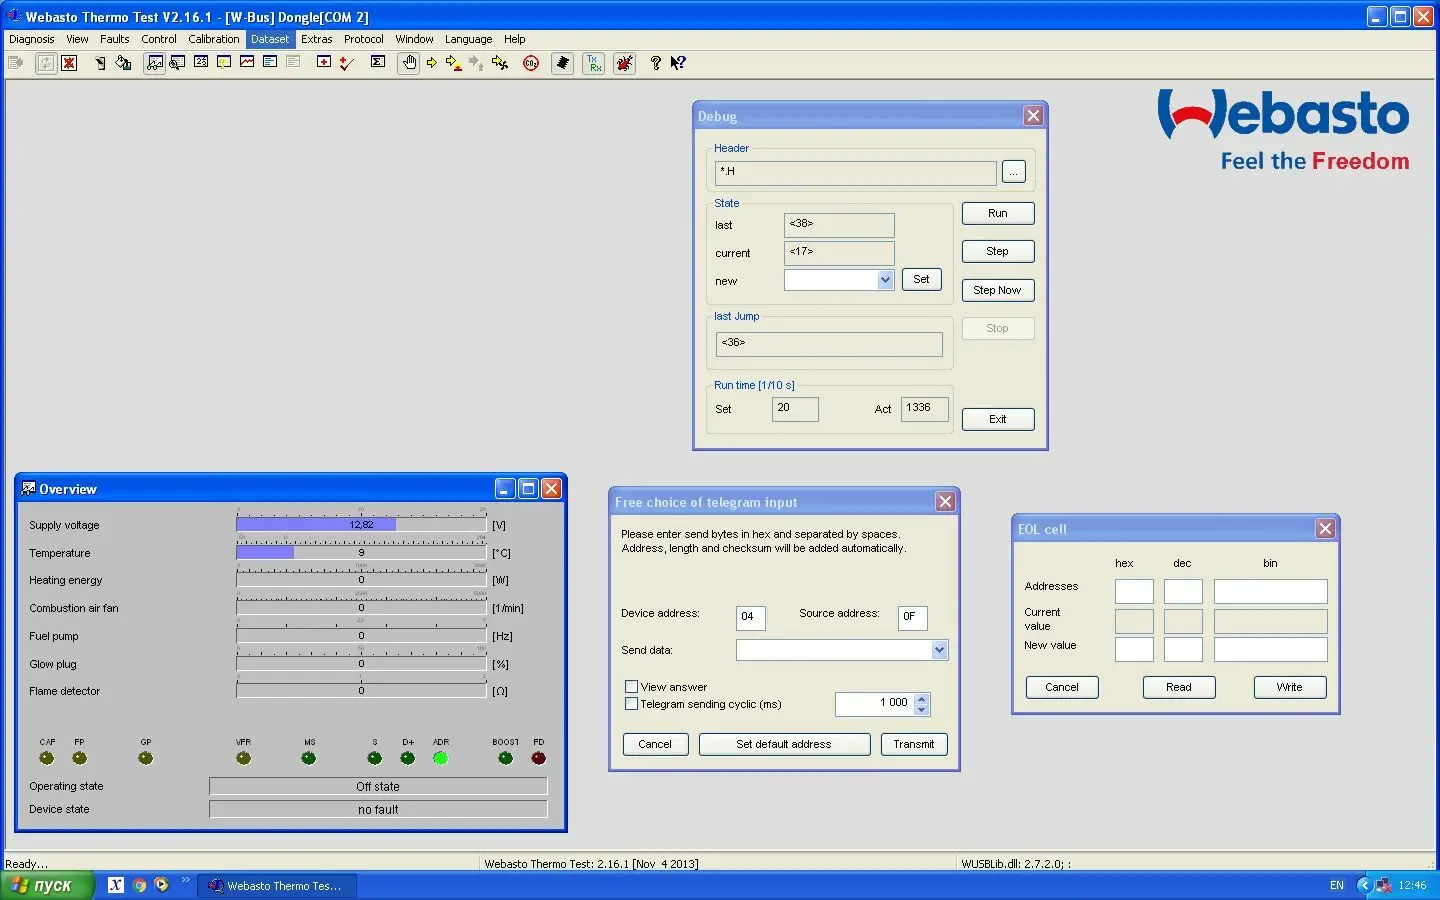
Task: Enable the View answer checkbox
Action: [631, 687]
